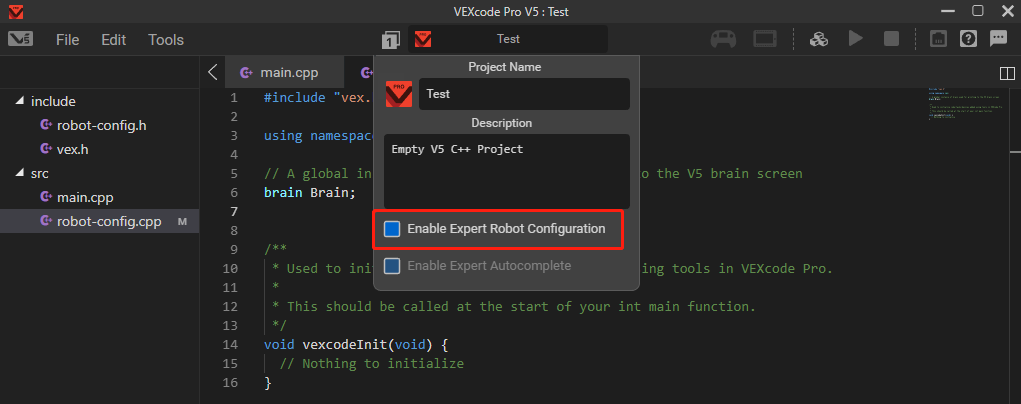
Task: Click the VEXcode logo in title bar
Action: click(x=17, y=11)
